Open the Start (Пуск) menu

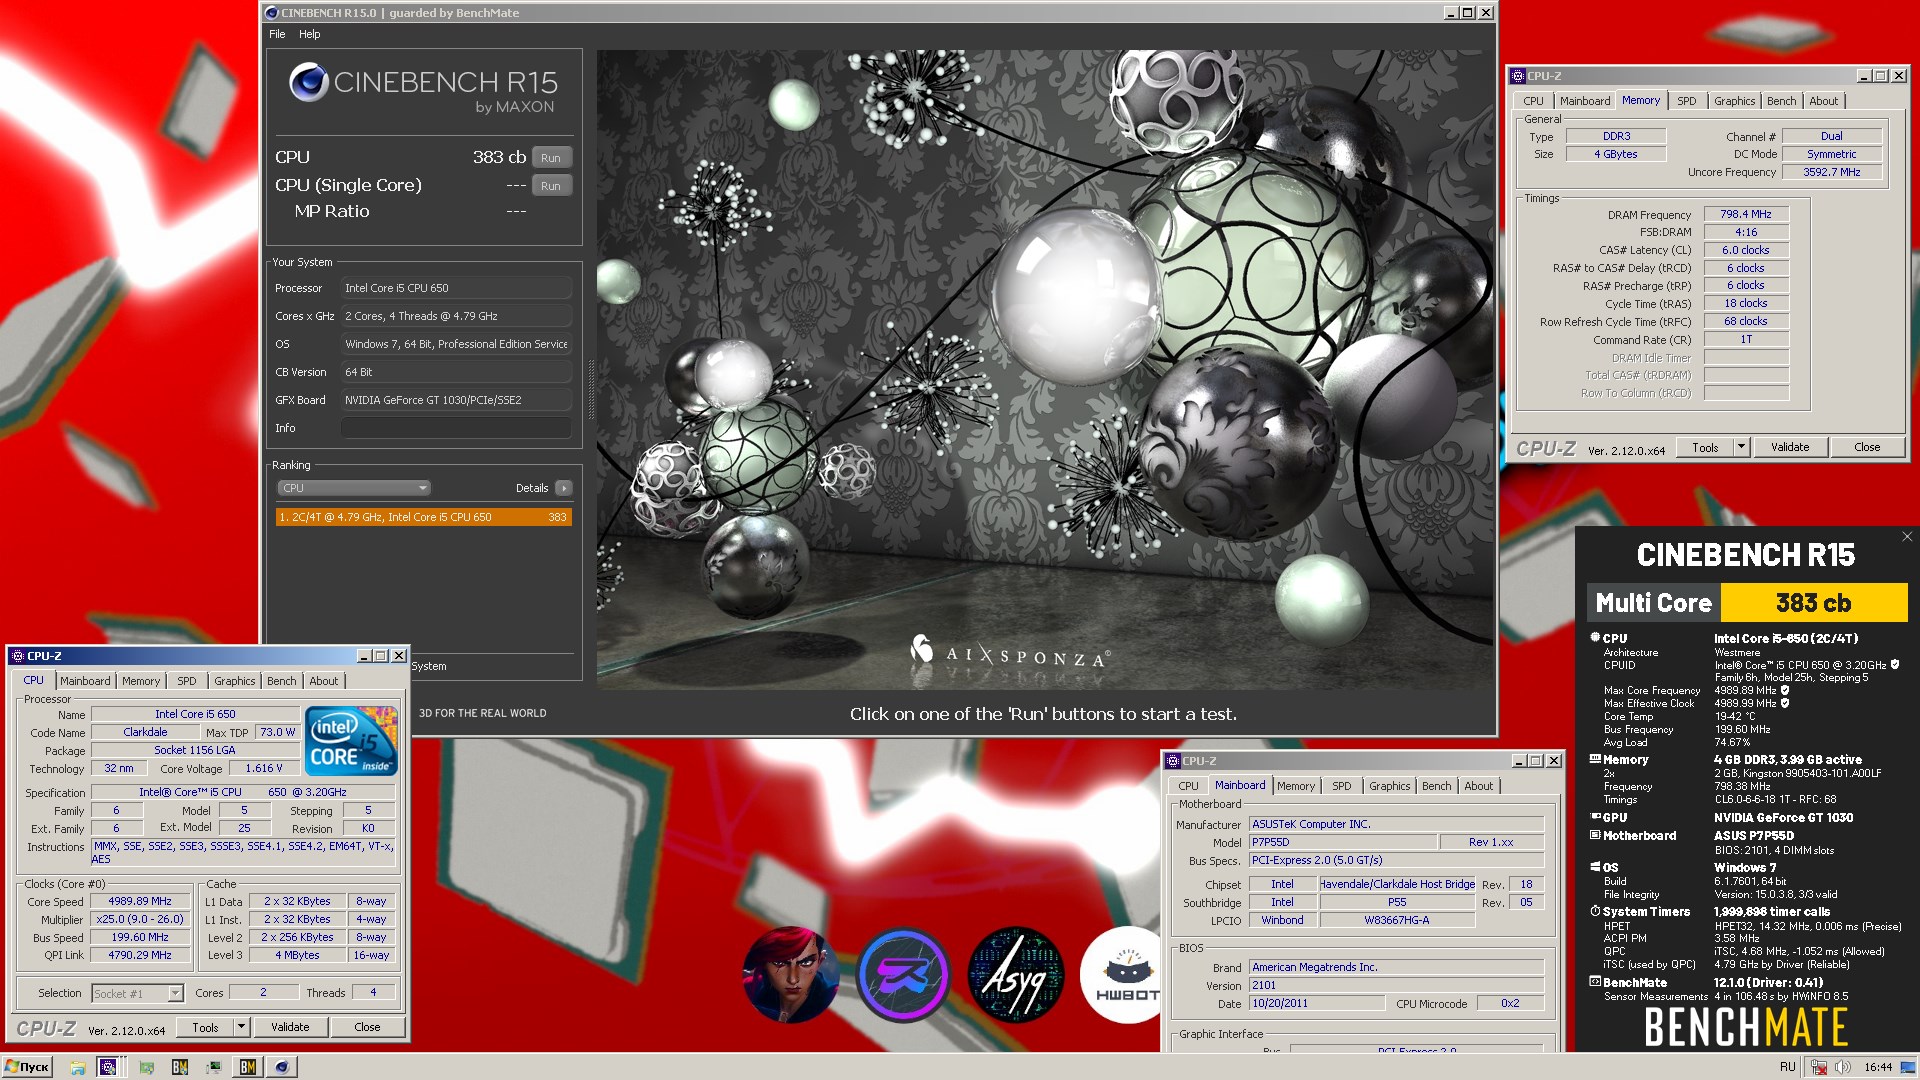point(27,1067)
